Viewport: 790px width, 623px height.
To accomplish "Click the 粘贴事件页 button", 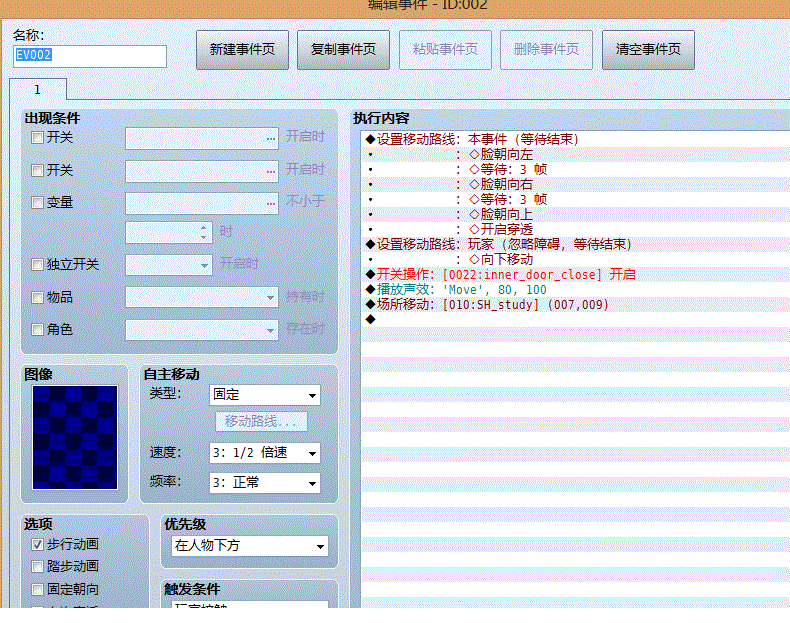I will click(445, 49).
